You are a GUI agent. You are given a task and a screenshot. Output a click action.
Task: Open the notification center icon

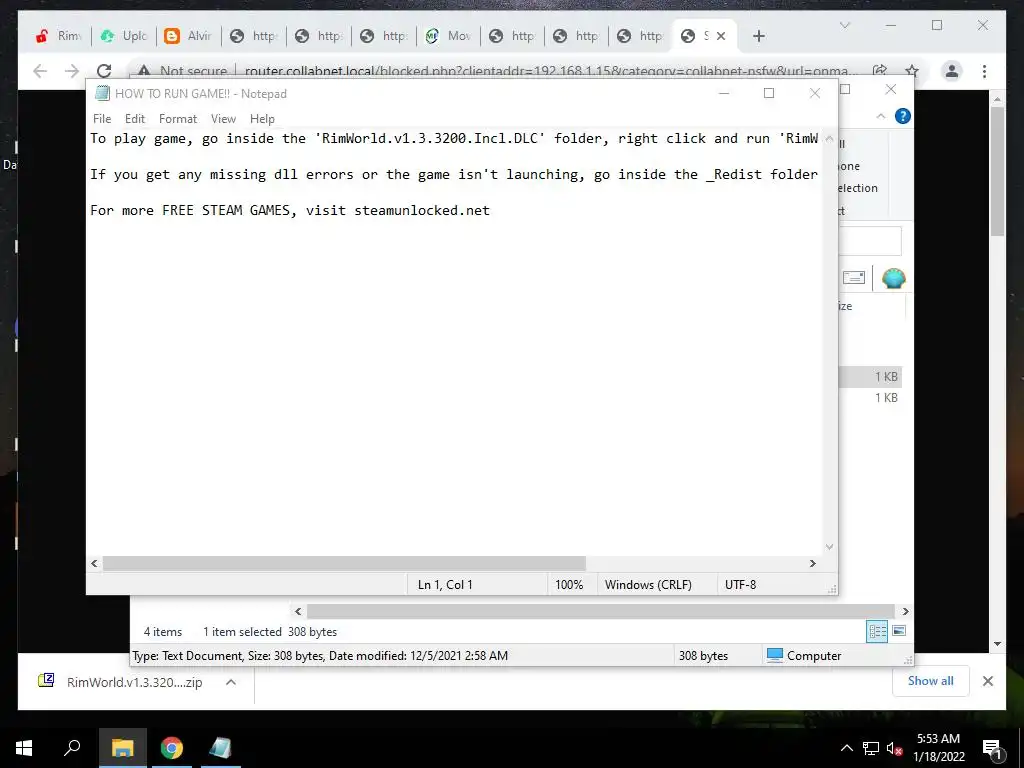[993, 748]
